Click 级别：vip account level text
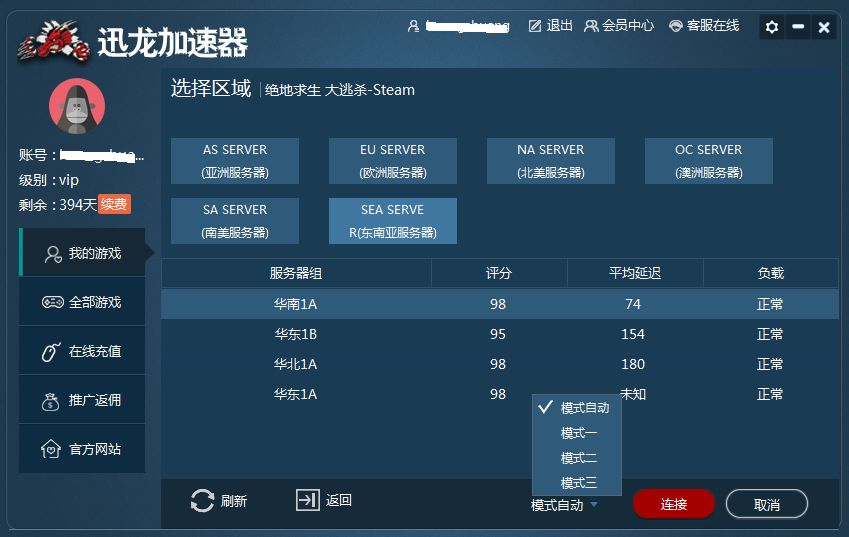Image resolution: width=849 pixels, height=537 pixels. [x=49, y=180]
